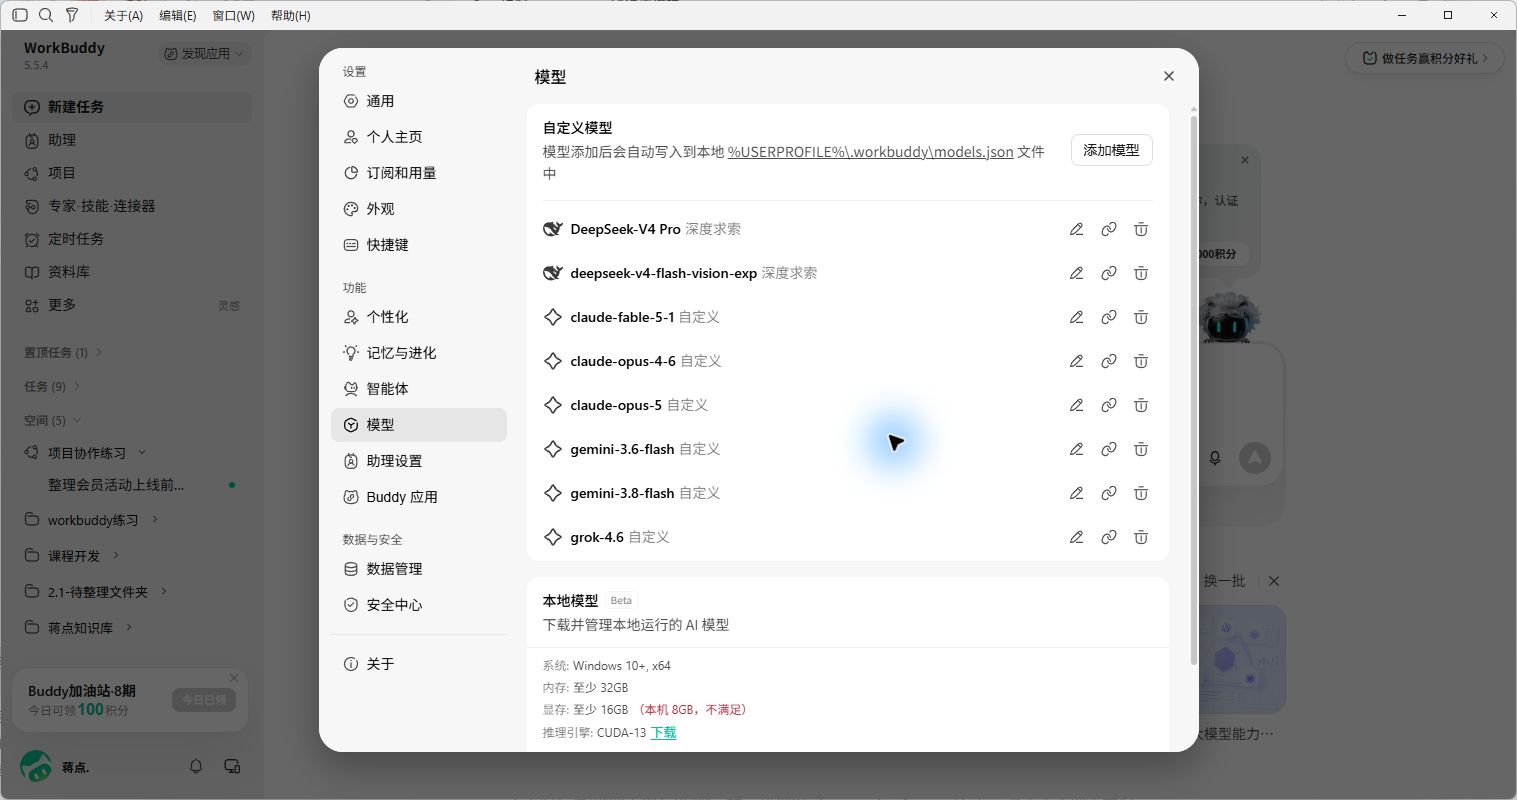Image resolution: width=1517 pixels, height=800 pixels.
Task: Toggle the sidebar panel icon
Action: [20, 15]
